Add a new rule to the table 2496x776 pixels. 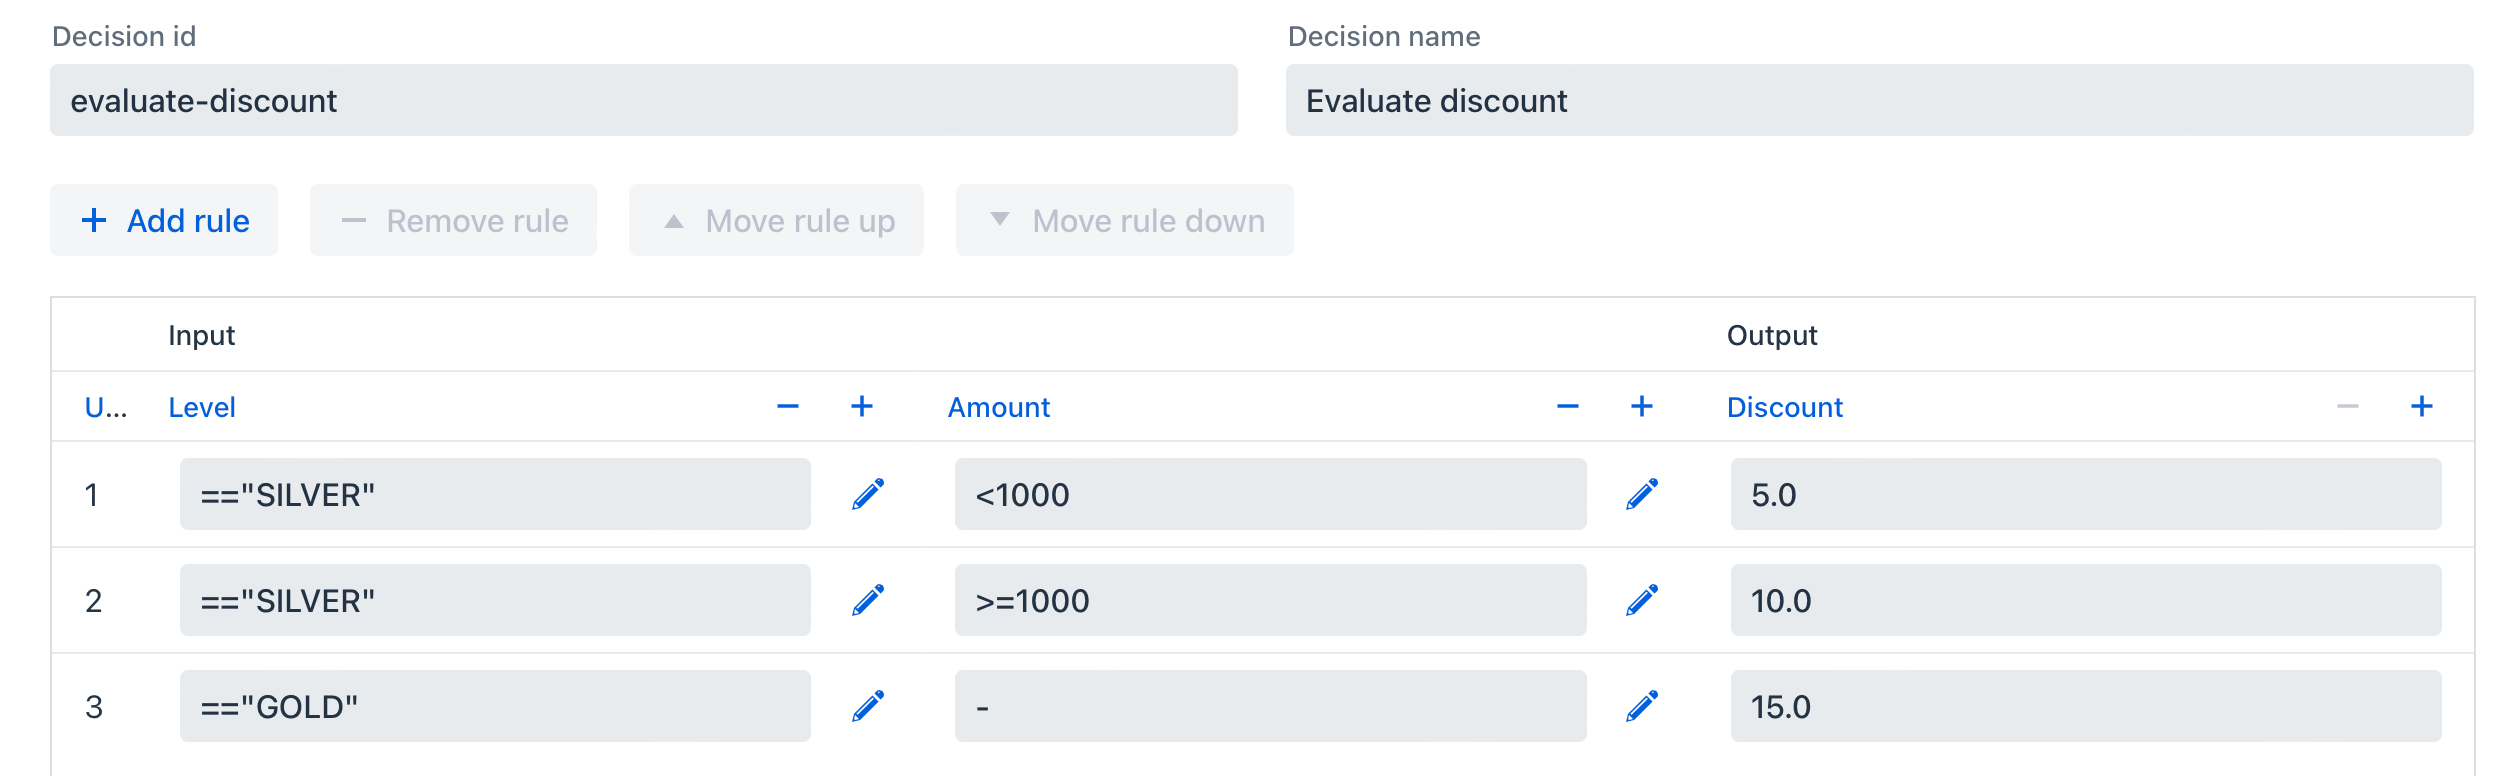[x=163, y=220]
